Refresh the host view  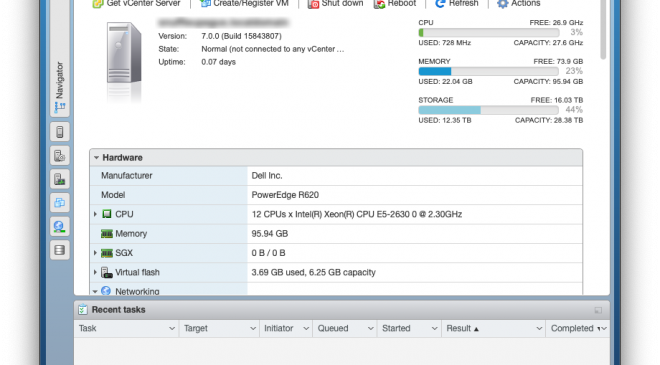tap(457, 3)
